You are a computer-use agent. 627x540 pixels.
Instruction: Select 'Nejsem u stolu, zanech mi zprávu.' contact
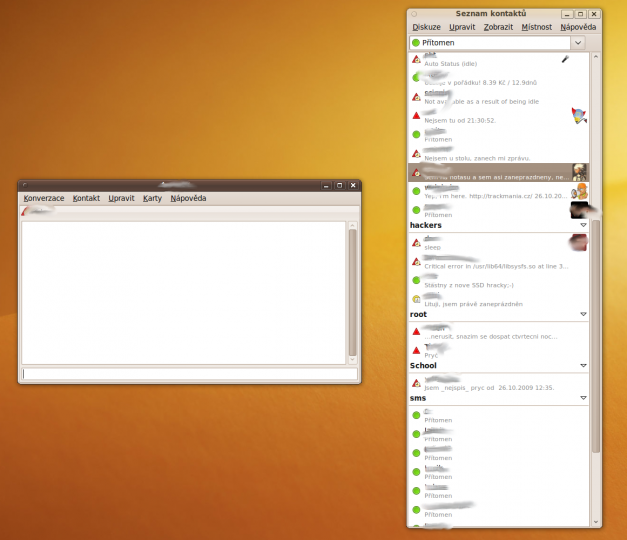[x=499, y=154]
